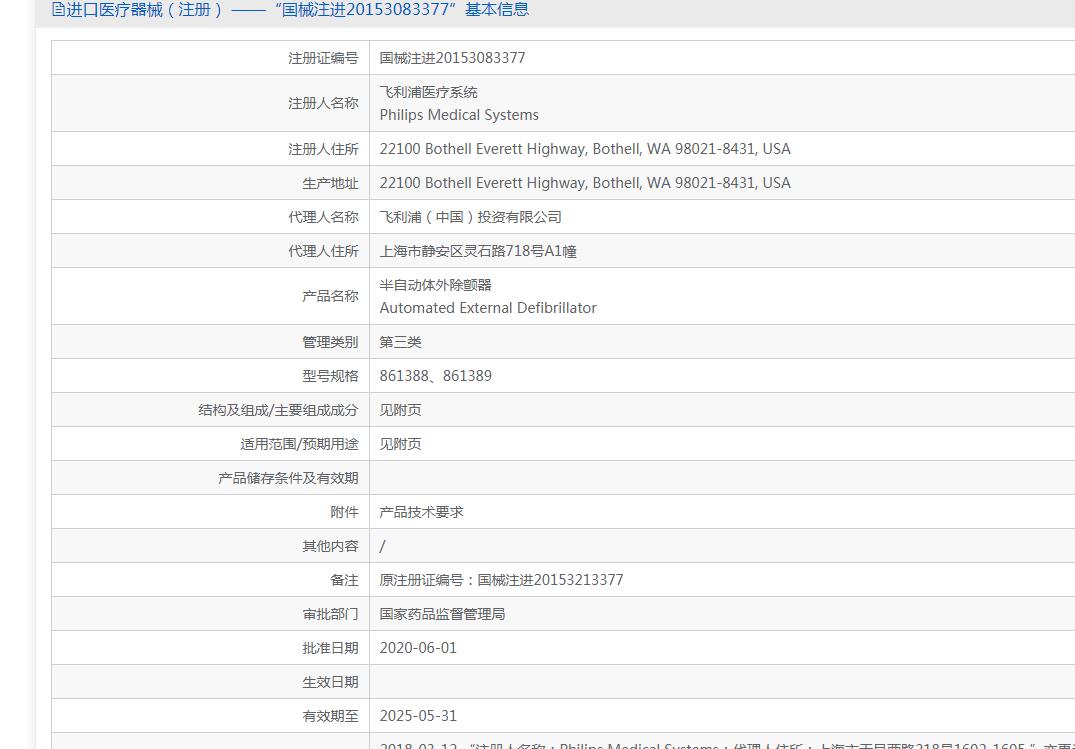The image size is (1075, 749).
Task: Select the label "注册人住所"
Action: point(323,149)
